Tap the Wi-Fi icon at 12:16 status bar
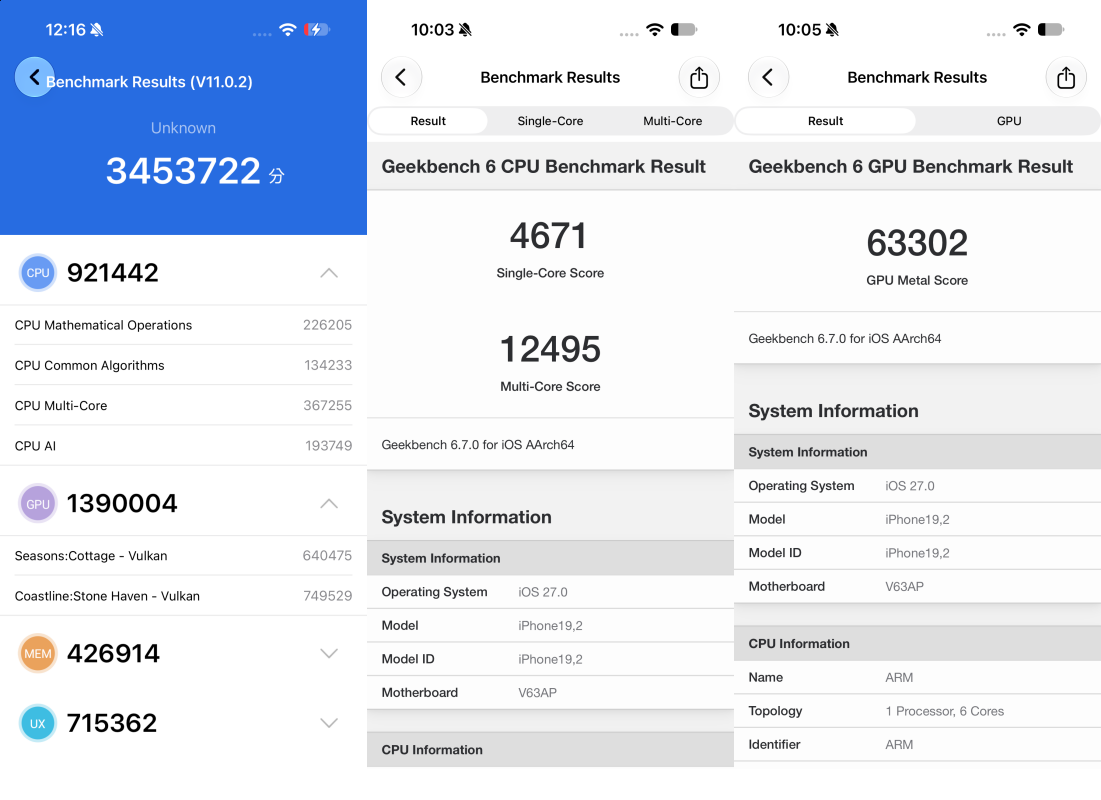The image size is (1101, 800). (x=288, y=29)
